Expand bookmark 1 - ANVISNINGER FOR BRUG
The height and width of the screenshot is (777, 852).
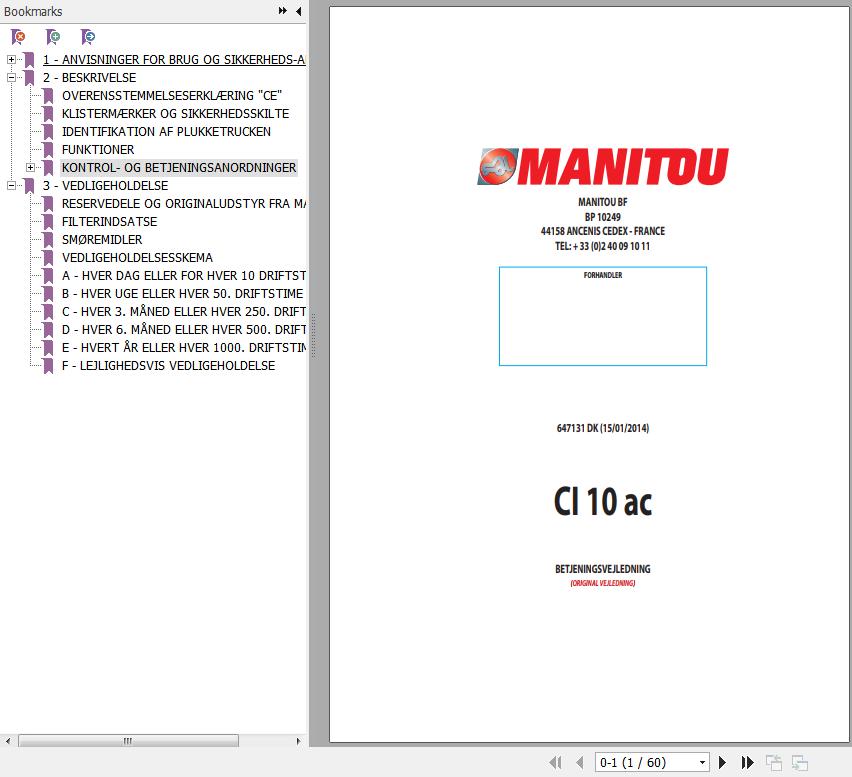[11, 59]
